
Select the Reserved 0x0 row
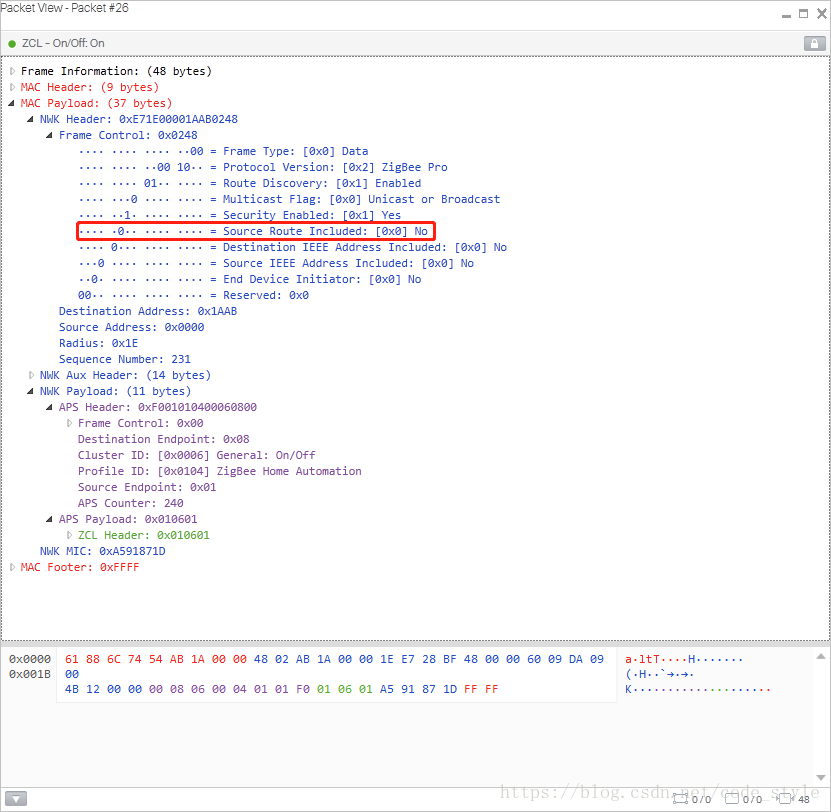coord(193,295)
